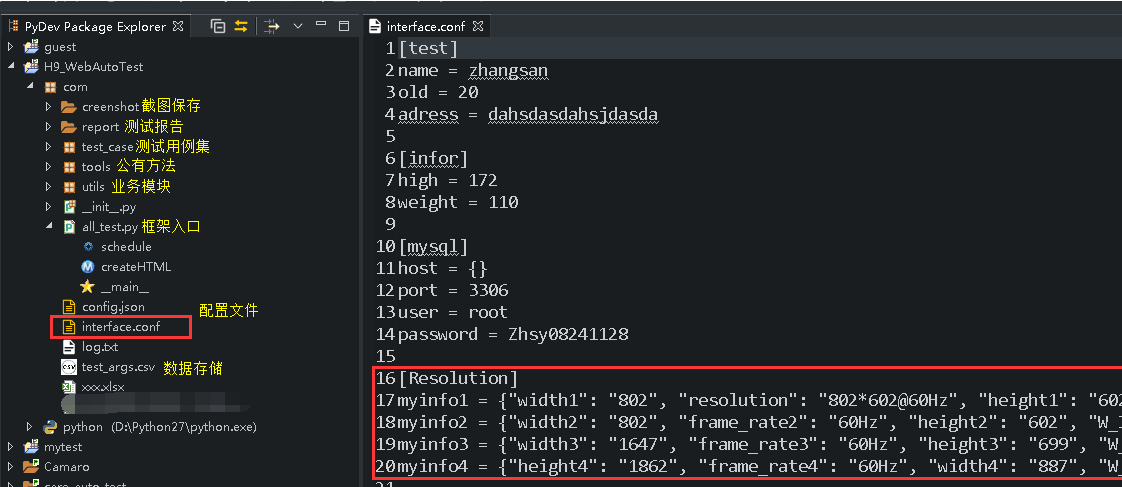The height and width of the screenshot is (487, 1122).
Task: Click the xxx.xlsx spreadsheet icon
Action: point(69,387)
